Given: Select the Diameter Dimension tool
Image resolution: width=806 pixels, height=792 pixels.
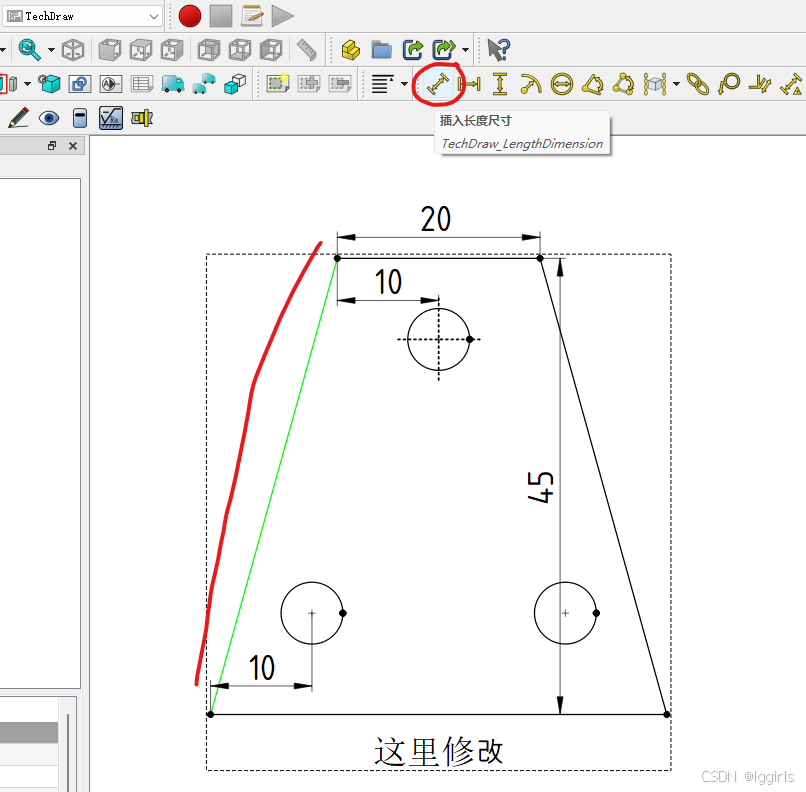Looking at the screenshot, I should [562, 84].
